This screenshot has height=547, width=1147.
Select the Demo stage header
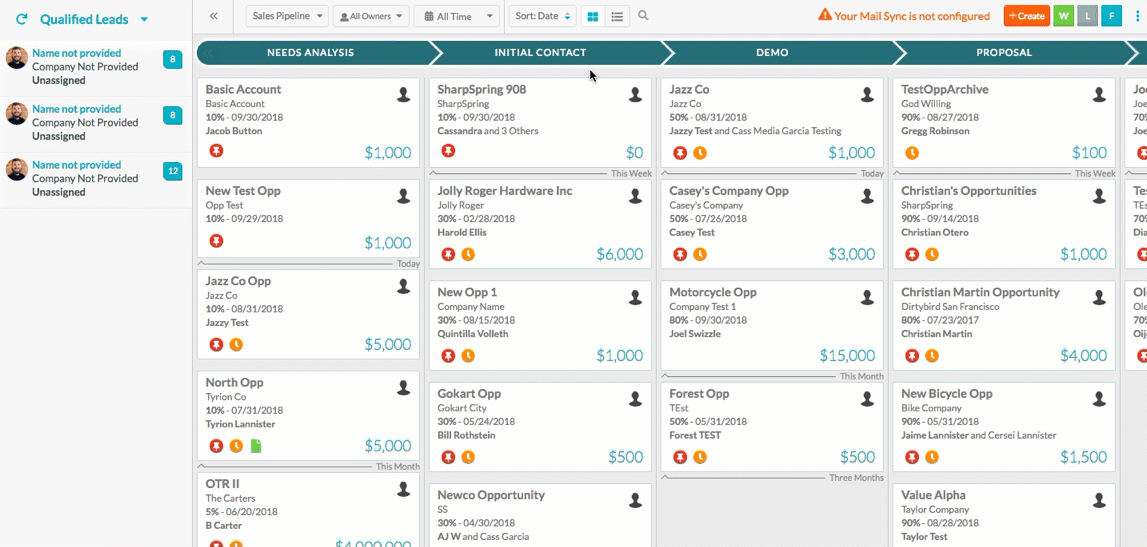(772, 52)
